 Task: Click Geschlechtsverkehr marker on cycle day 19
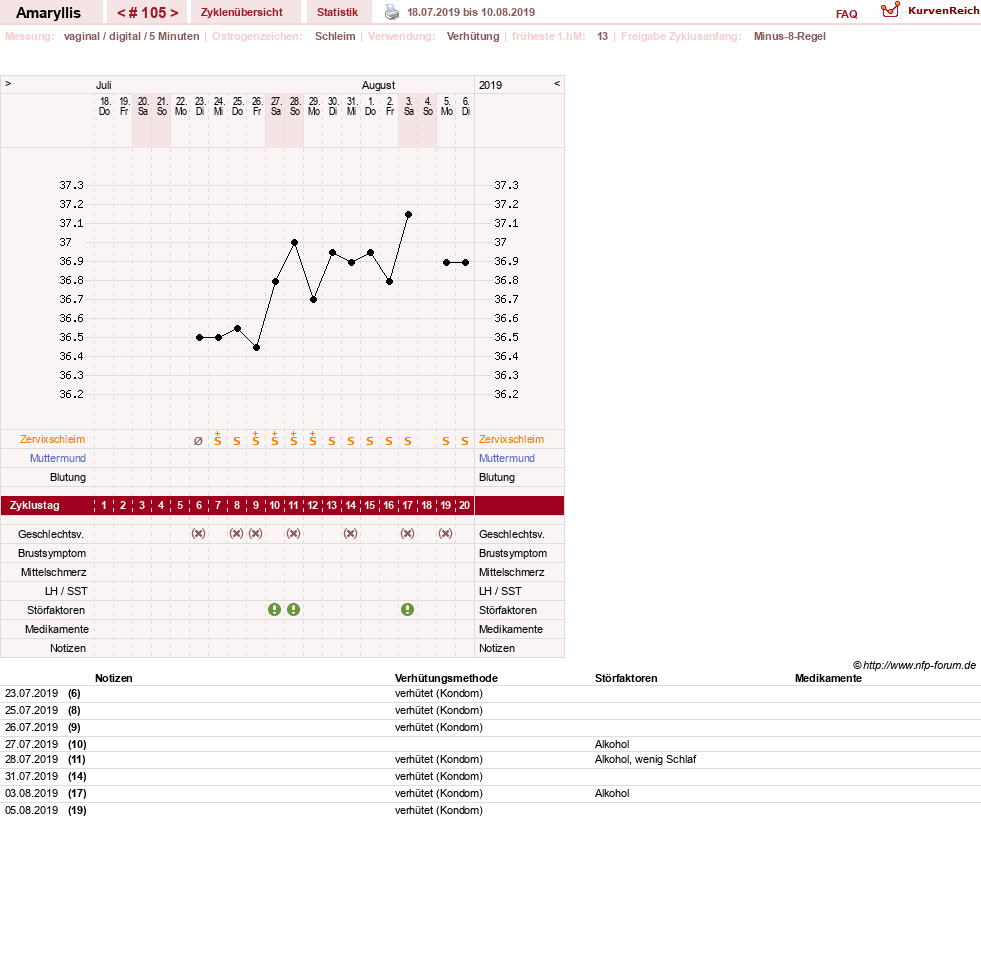(x=445, y=534)
